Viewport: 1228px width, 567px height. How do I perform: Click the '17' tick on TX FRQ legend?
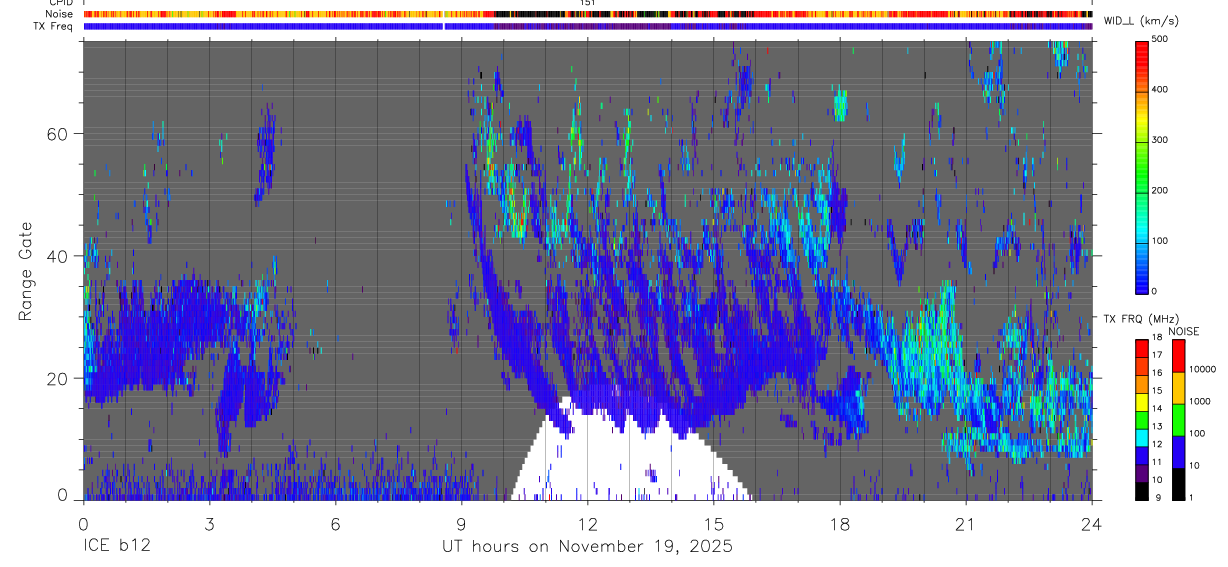pos(1157,355)
